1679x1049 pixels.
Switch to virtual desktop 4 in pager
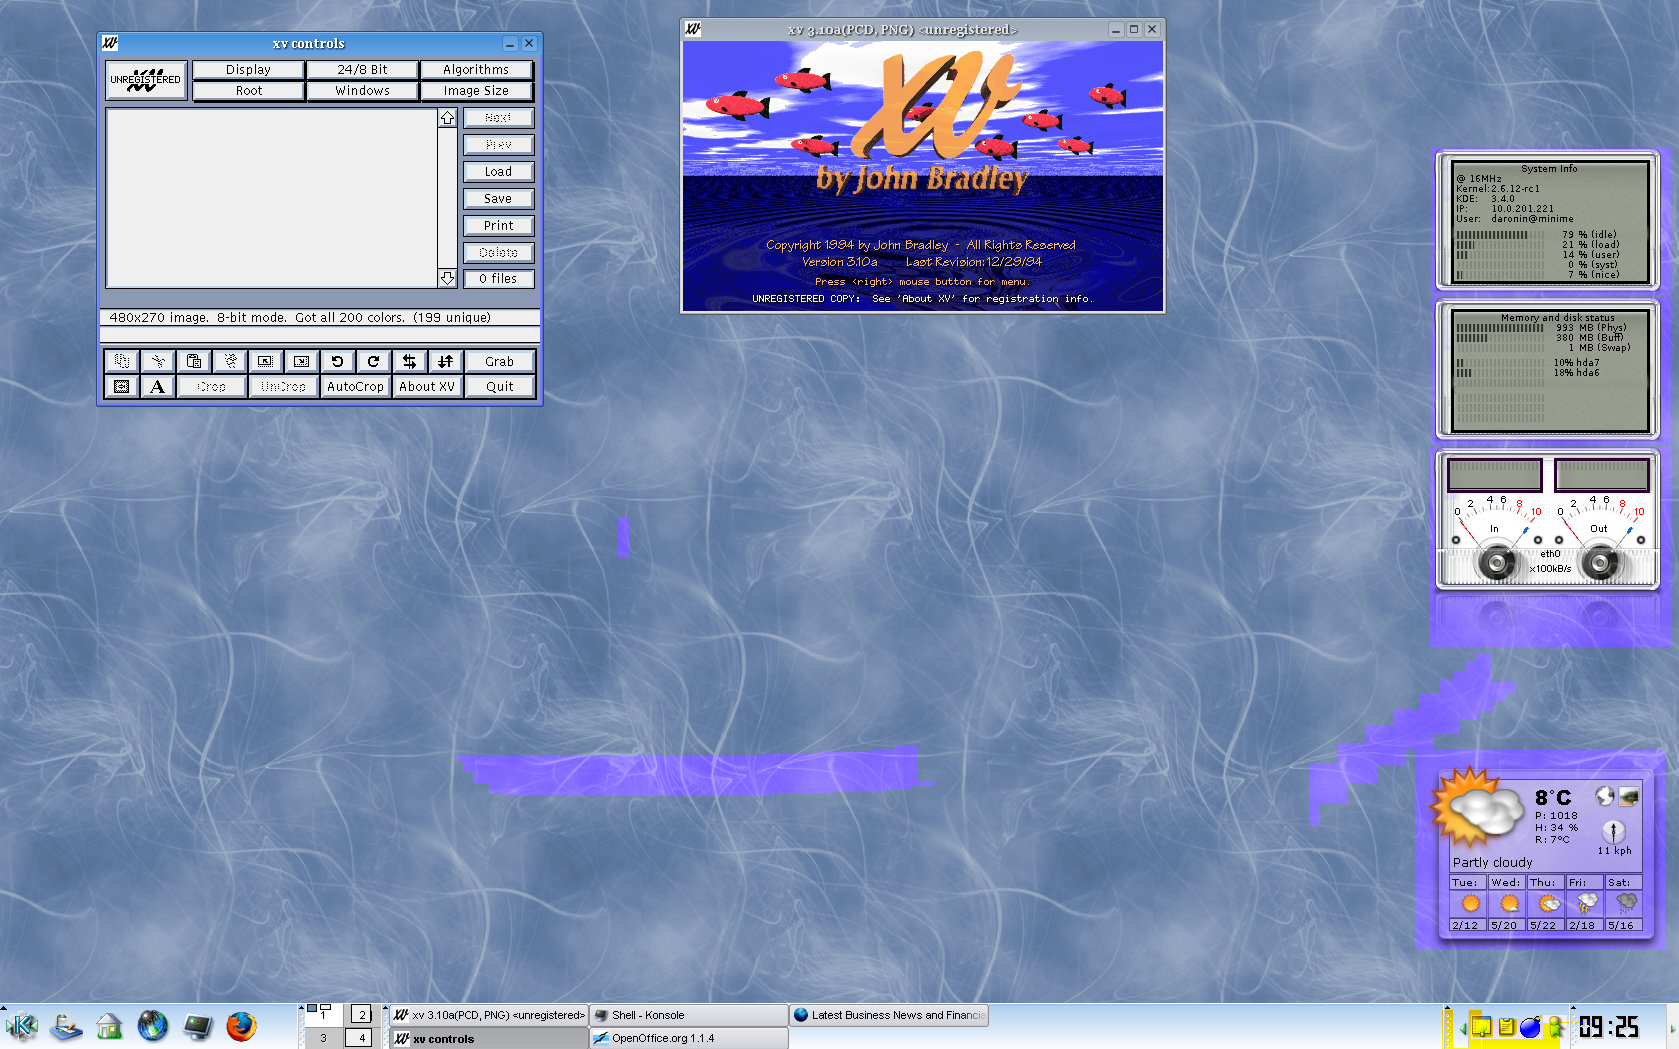(x=360, y=1038)
